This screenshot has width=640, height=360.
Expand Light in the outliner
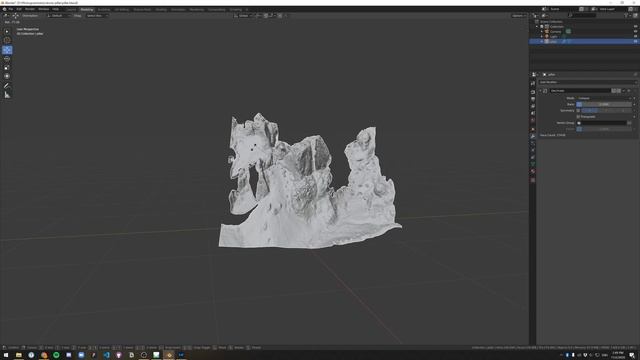click(x=542, y=36)
